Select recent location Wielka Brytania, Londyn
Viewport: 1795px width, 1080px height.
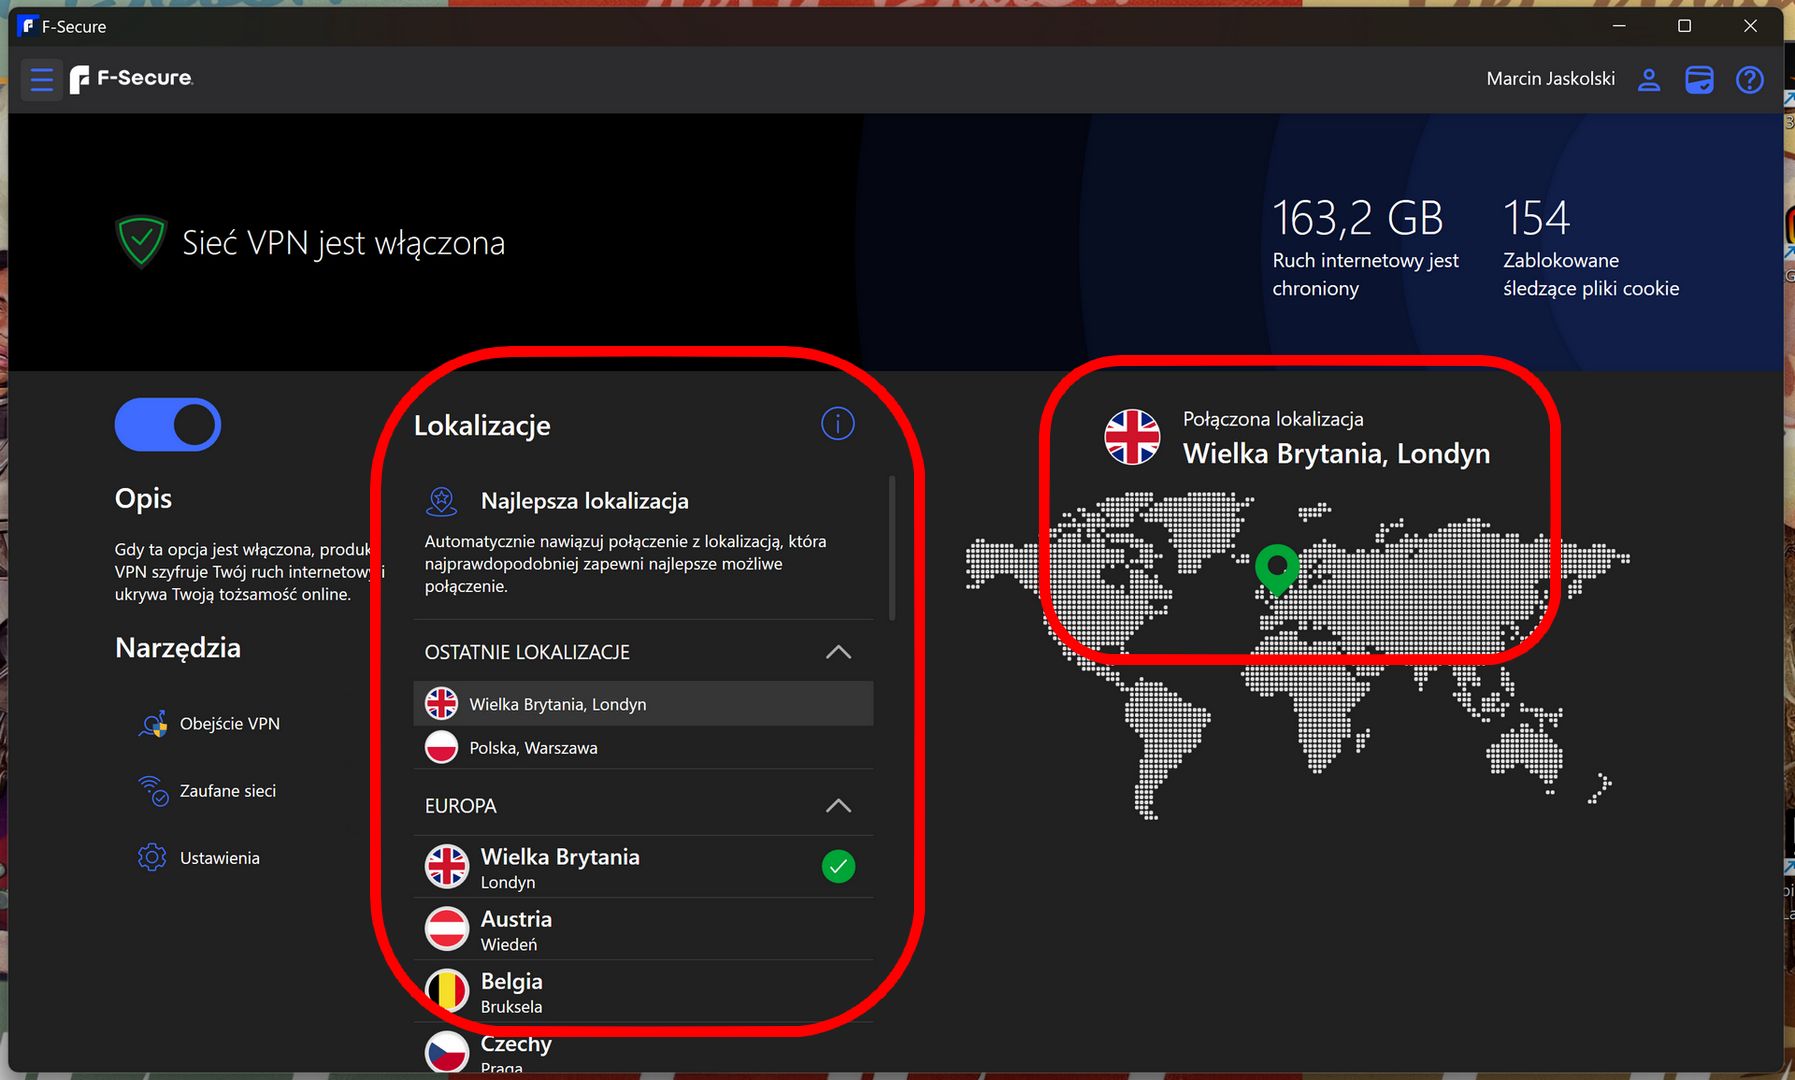[644, 704]
